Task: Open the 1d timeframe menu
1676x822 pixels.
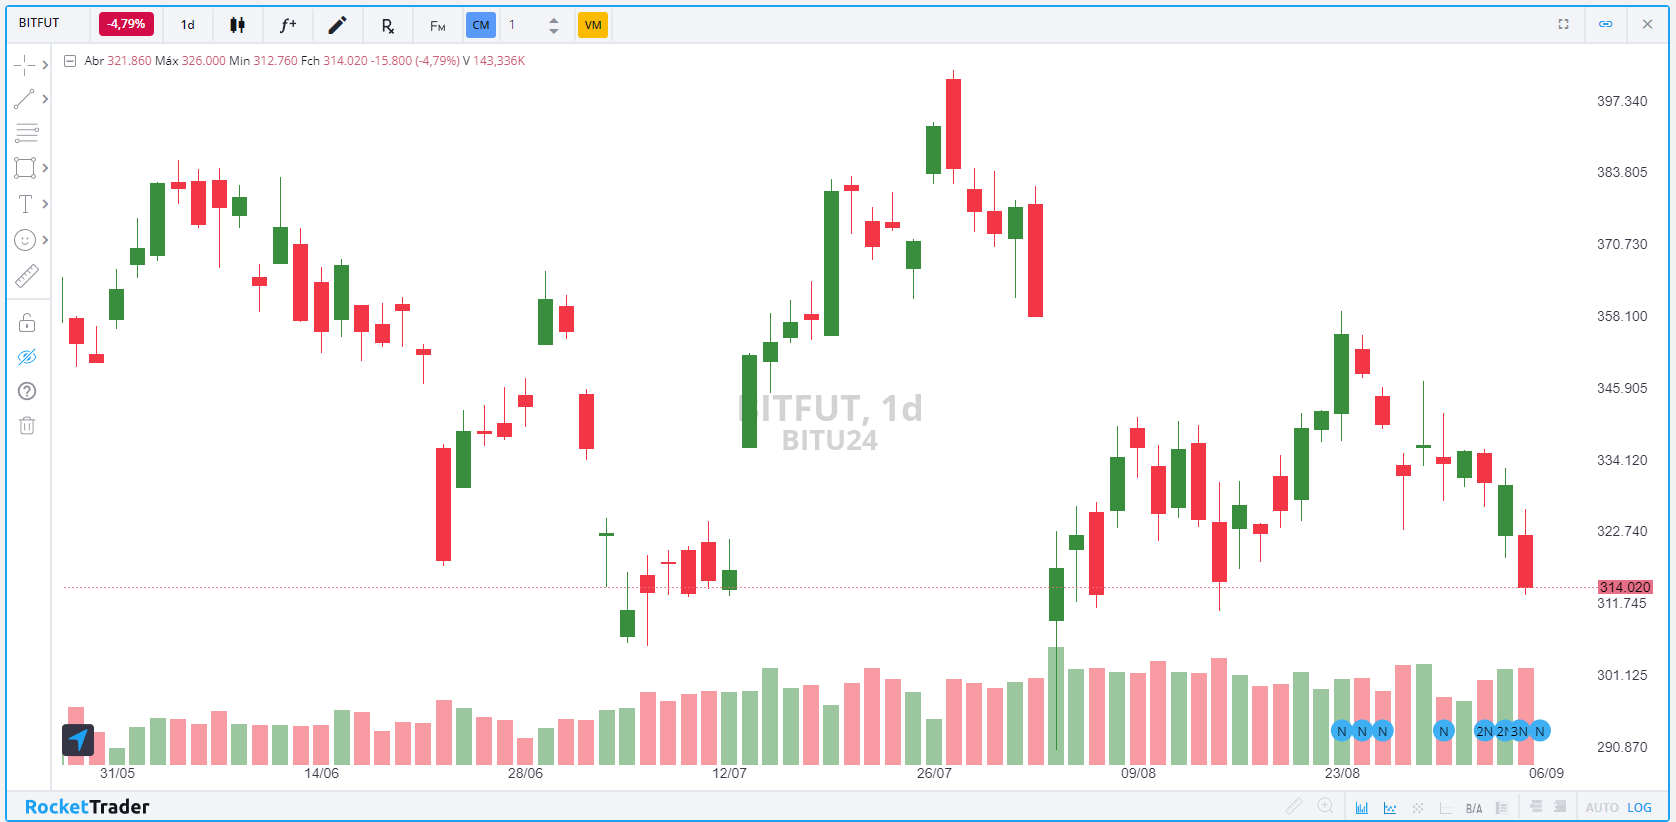Action: click(188, 25)
